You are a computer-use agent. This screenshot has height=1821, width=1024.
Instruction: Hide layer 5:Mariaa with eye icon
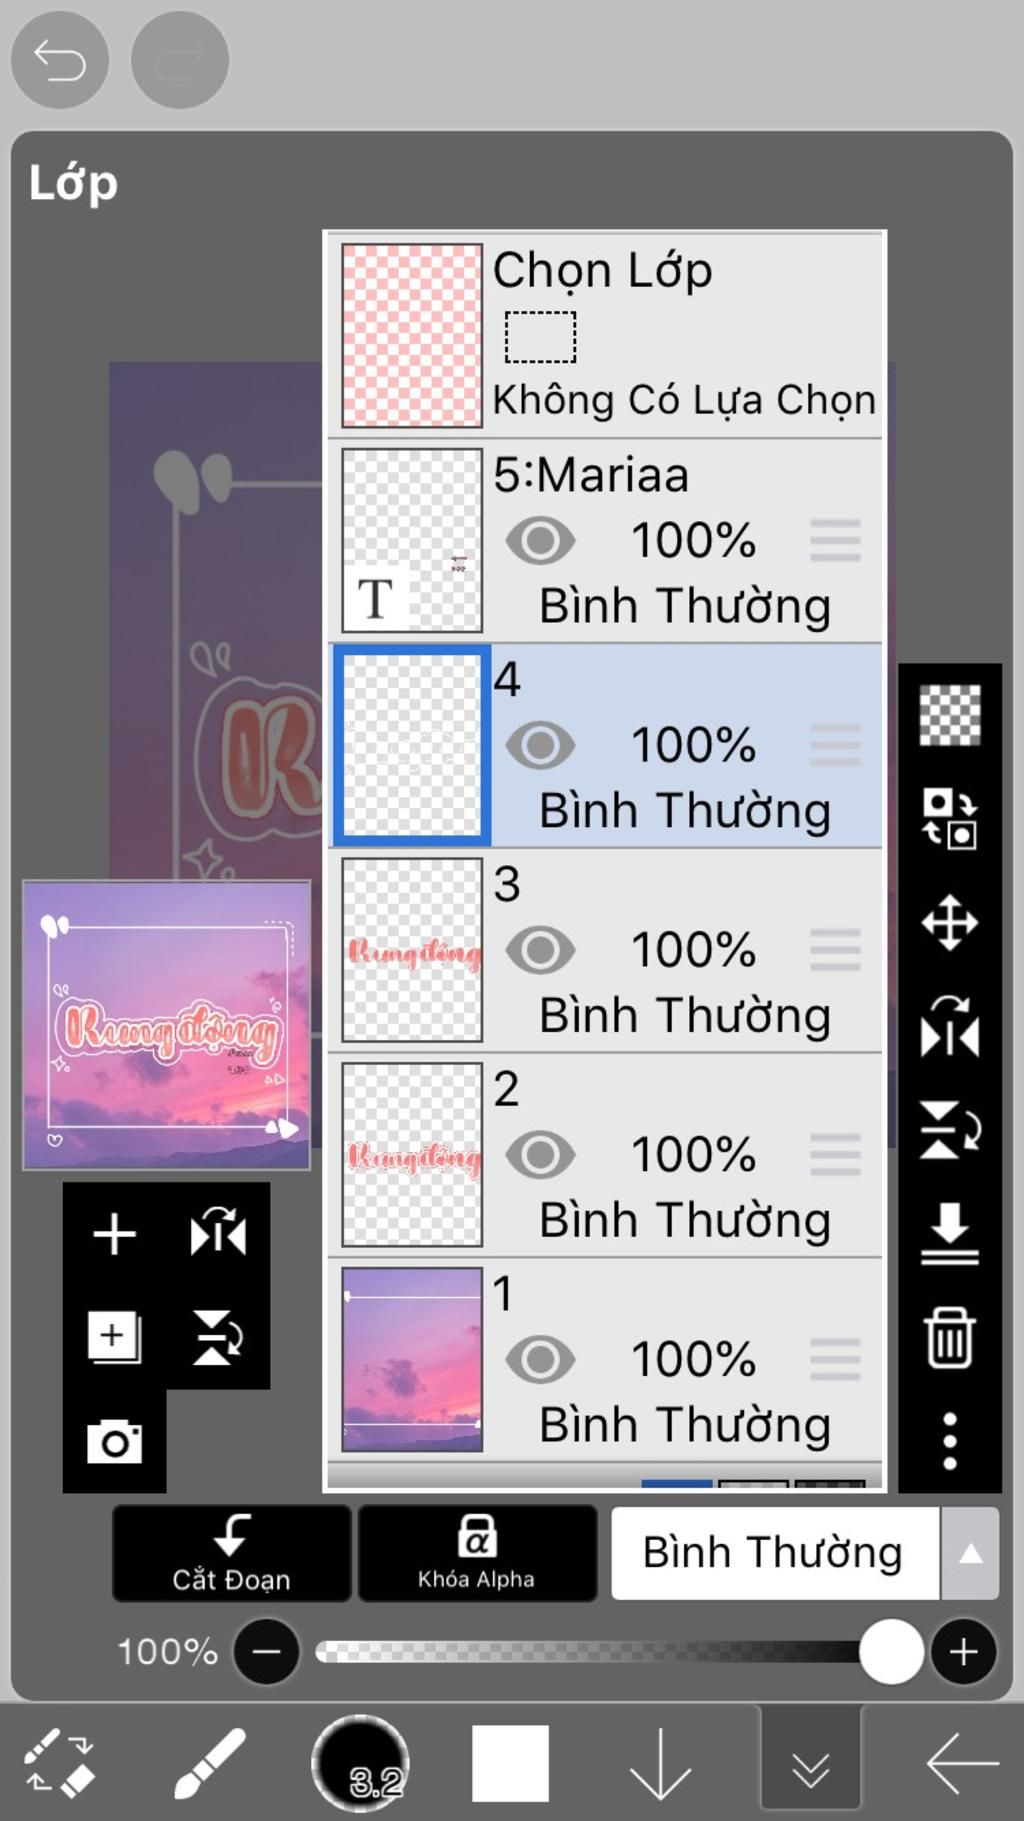click(540, 541)
